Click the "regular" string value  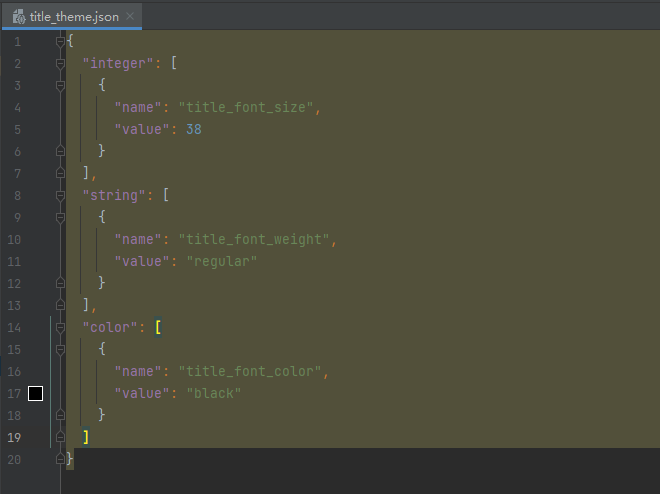[221, 261]
